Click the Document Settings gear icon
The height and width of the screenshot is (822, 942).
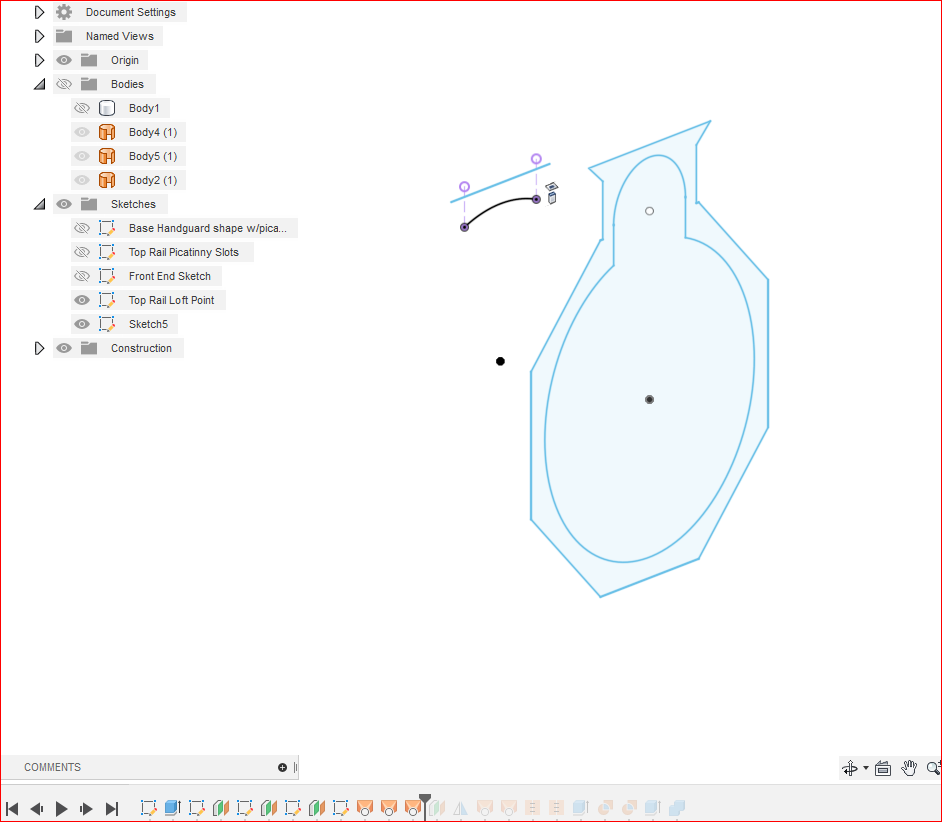[x=64, y=12]
